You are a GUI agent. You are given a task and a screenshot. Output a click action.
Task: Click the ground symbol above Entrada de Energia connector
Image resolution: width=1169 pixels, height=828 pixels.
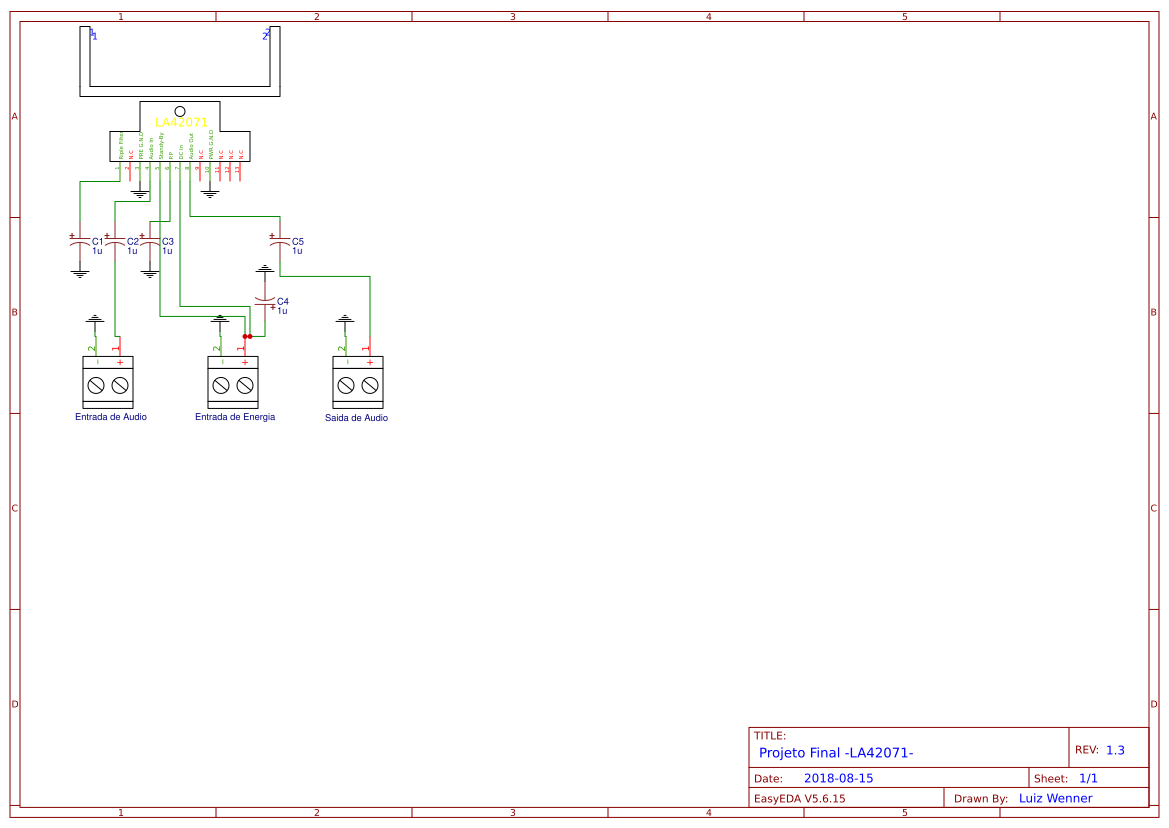coord(220,320)
